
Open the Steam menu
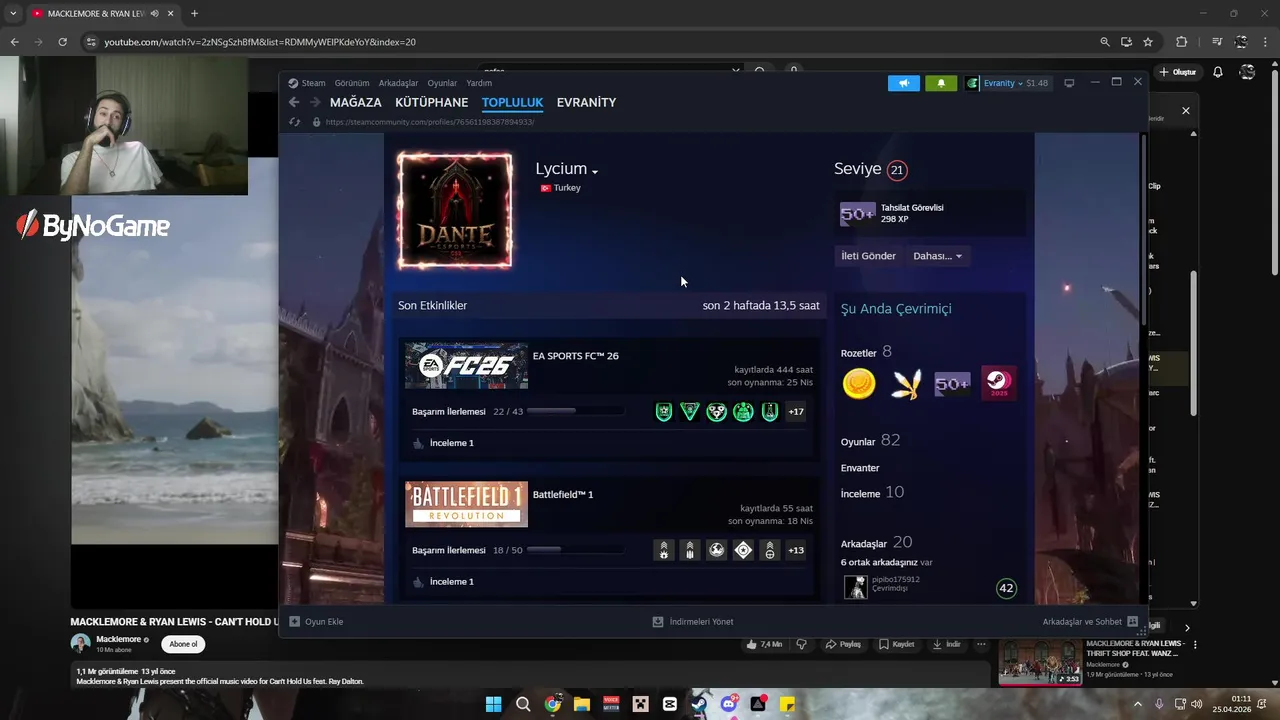tap(307, 83)
